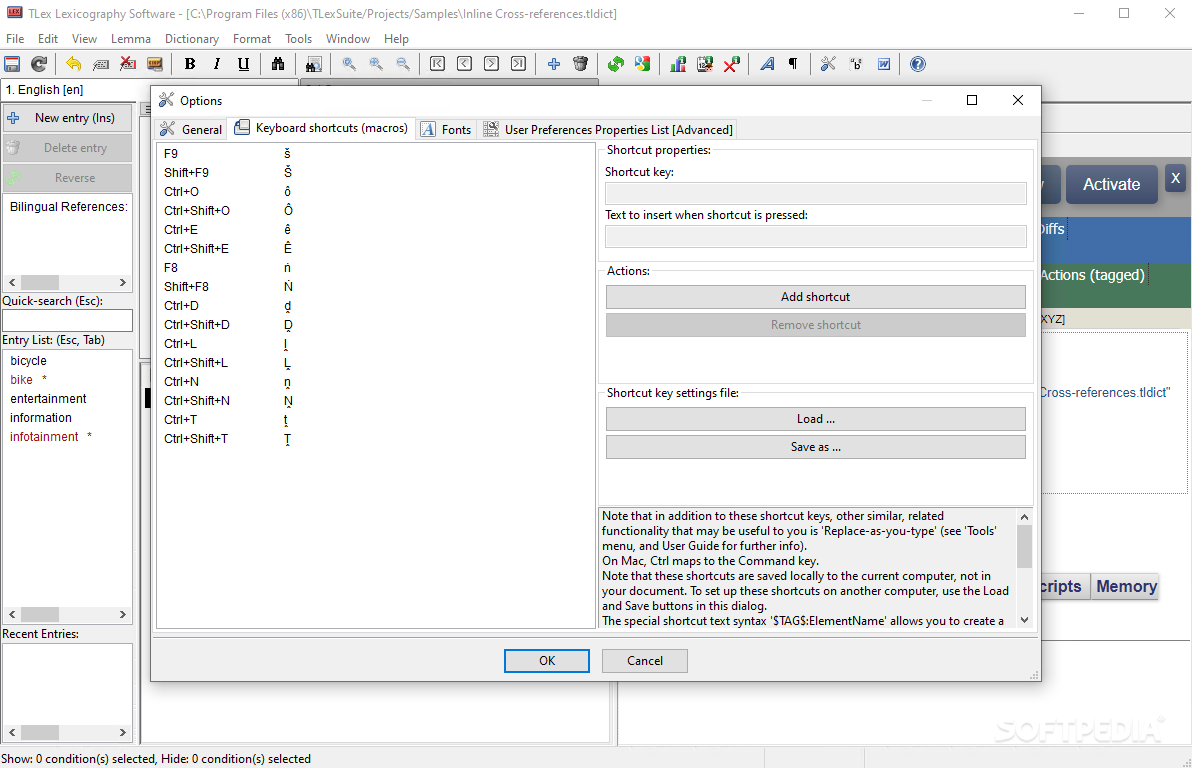Viewport: 1192px width, 768px height.
Task: Open the Lemma menu
Action: click(x=131, y=38)
